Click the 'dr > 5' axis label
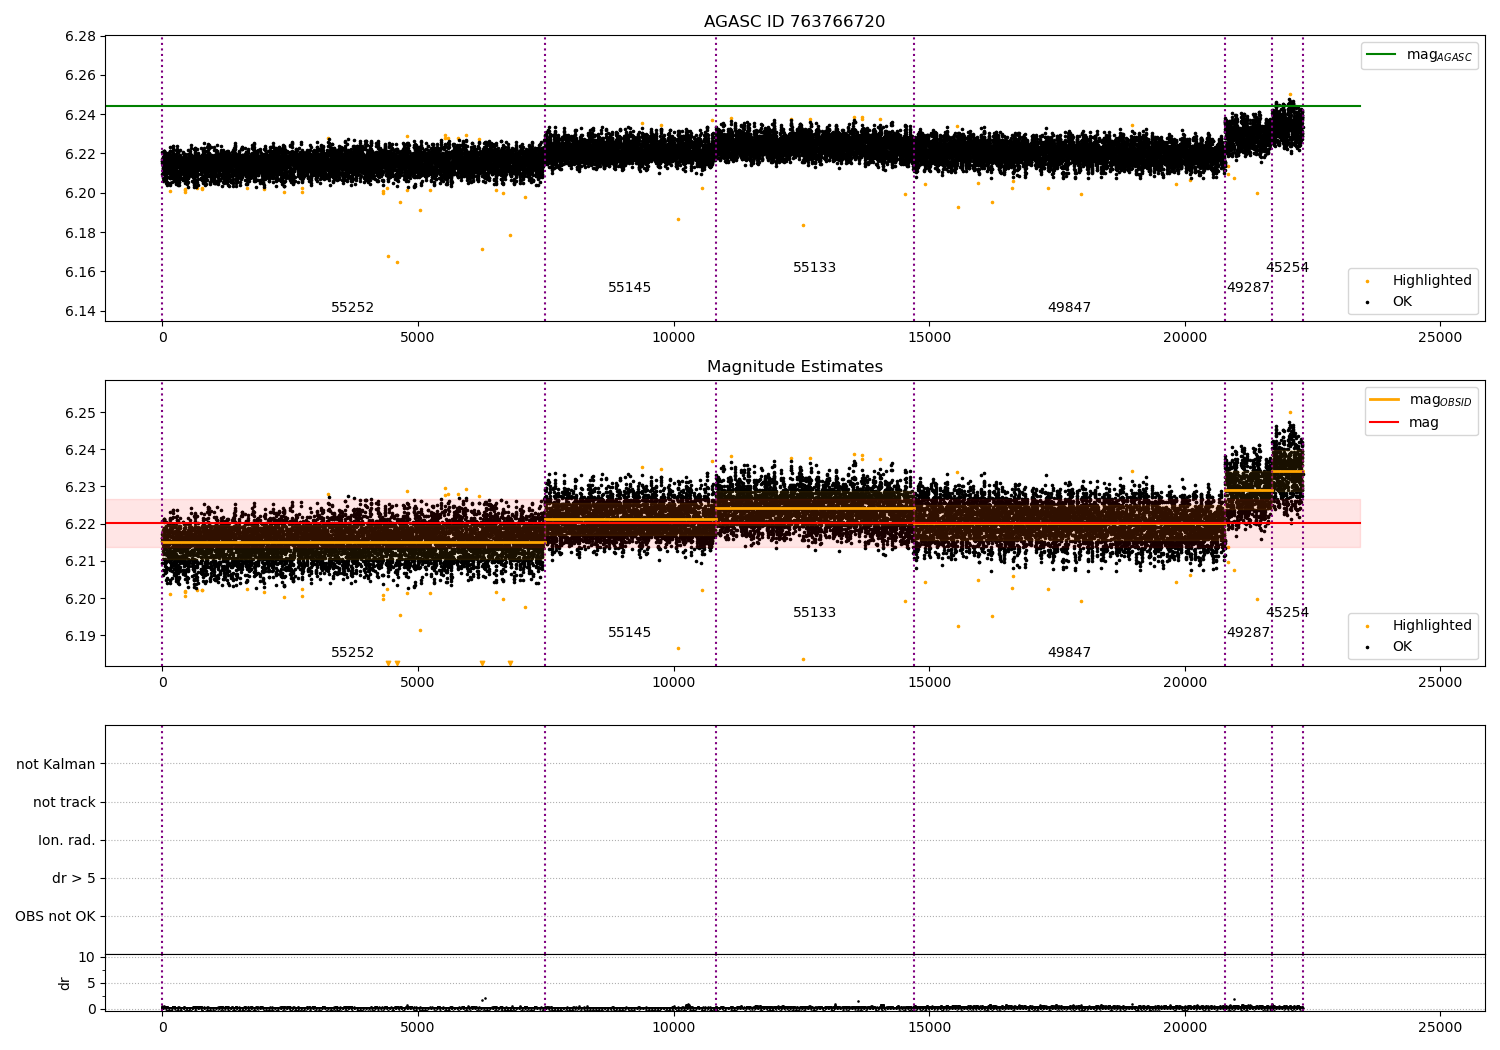Screen dimensions: 1500x1050 [74, 879]
